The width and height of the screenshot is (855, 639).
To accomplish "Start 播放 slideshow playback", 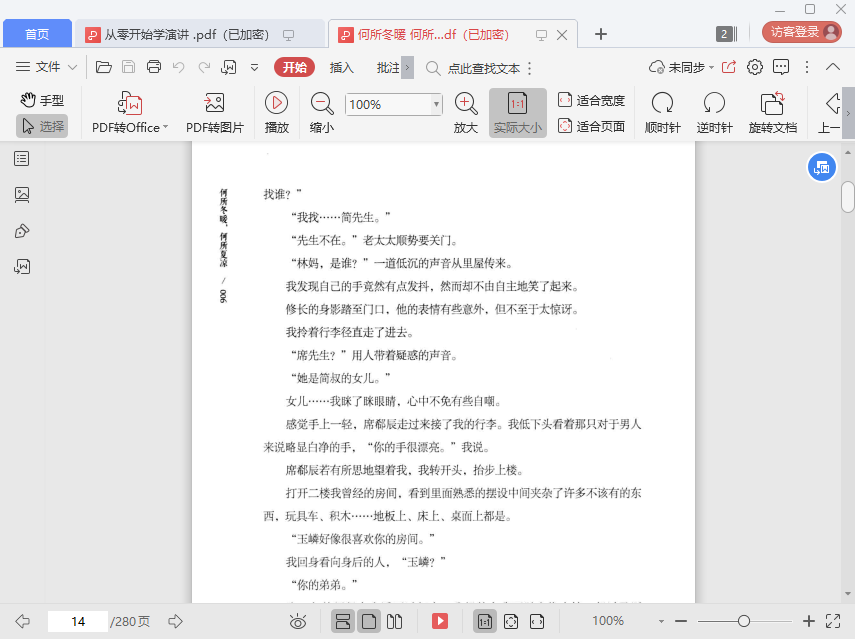I will [x=276, y=113].
